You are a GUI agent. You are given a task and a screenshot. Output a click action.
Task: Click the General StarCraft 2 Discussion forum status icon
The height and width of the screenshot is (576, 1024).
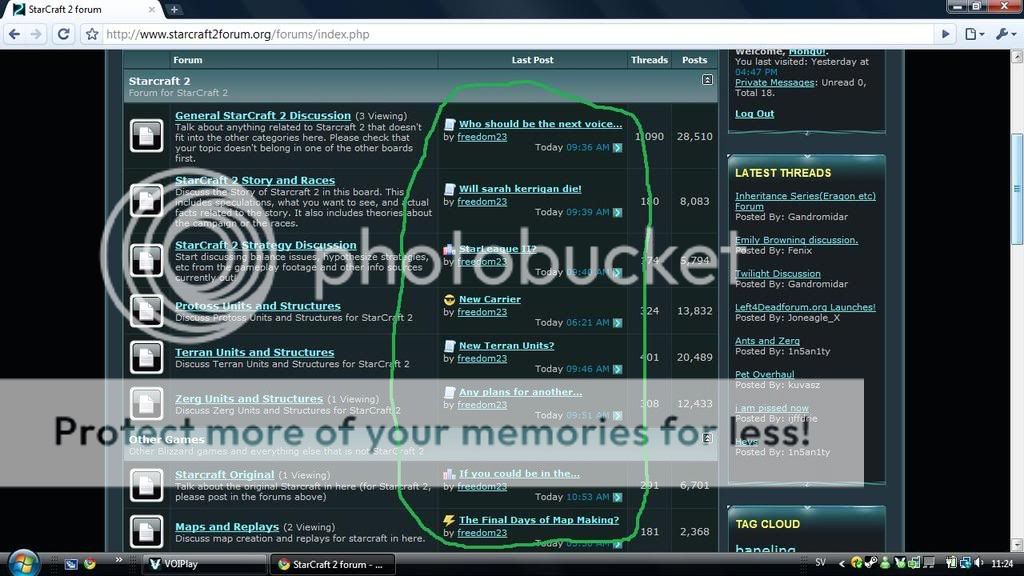click(146, 136)
